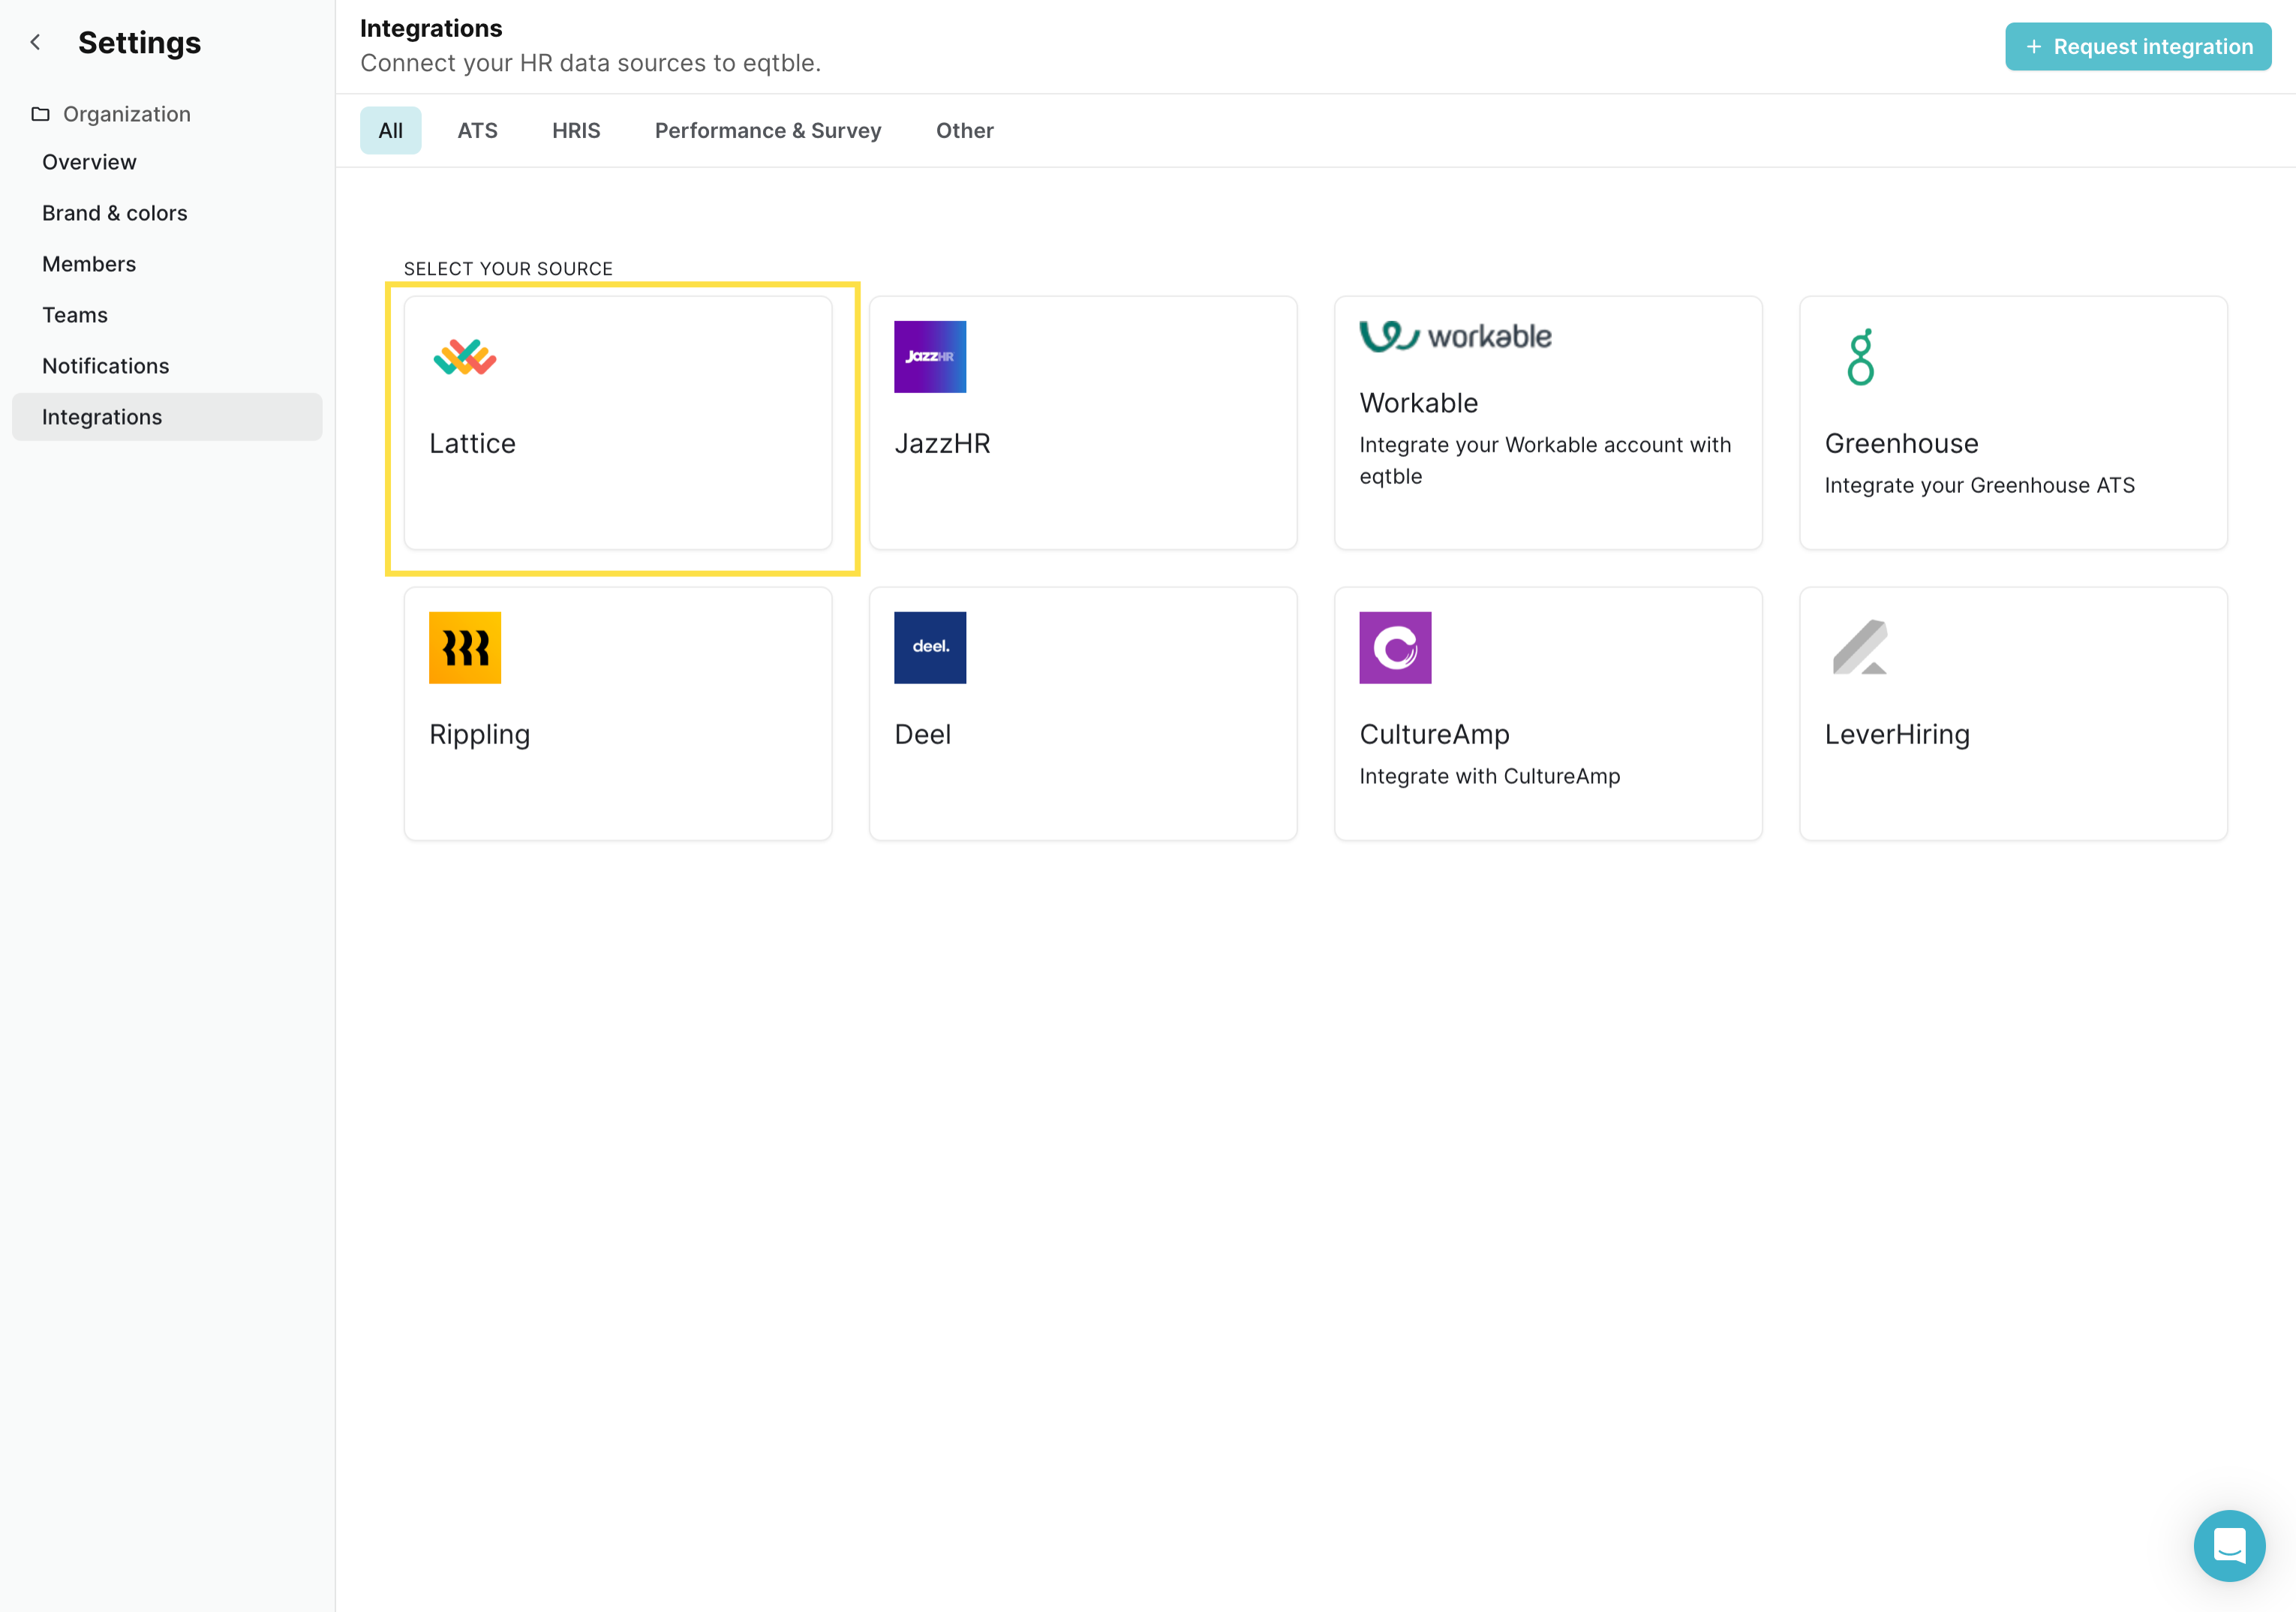The height and width of the screenshot is (1612, 2296).
Task: Open Brand & colors settings
Action: 115,213
